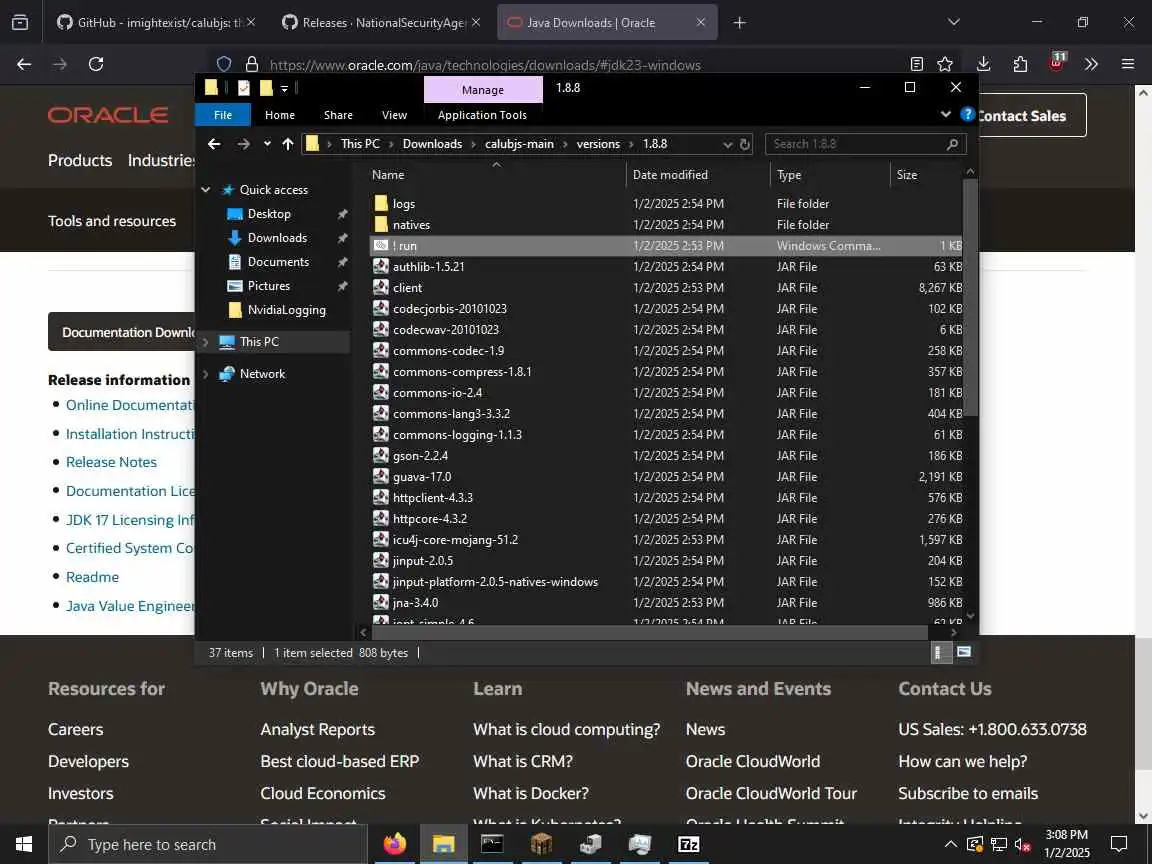Screen dimensions: 1152x864
Task: Select Downloads in Quick access
Action: click(x=277, y=237)
